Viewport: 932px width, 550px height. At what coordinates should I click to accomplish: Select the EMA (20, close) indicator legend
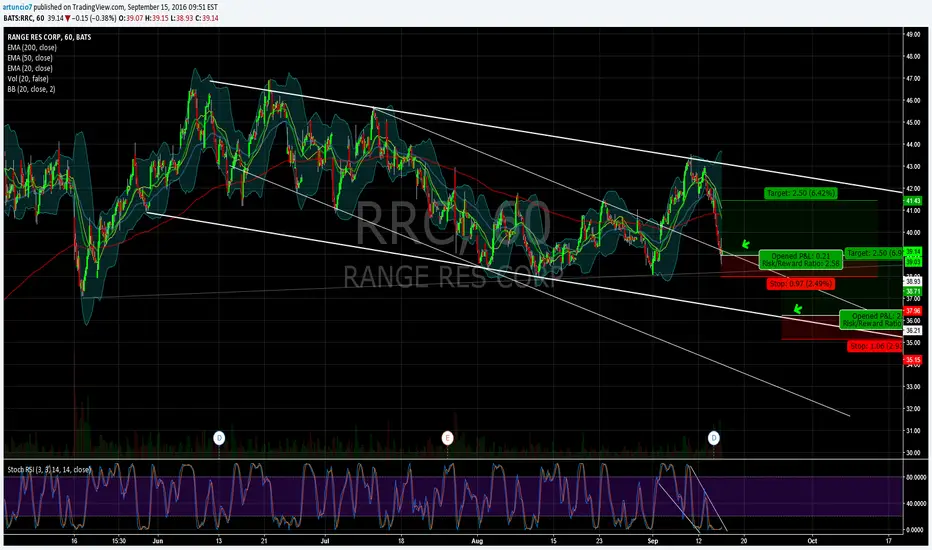(x=30, y=68)
